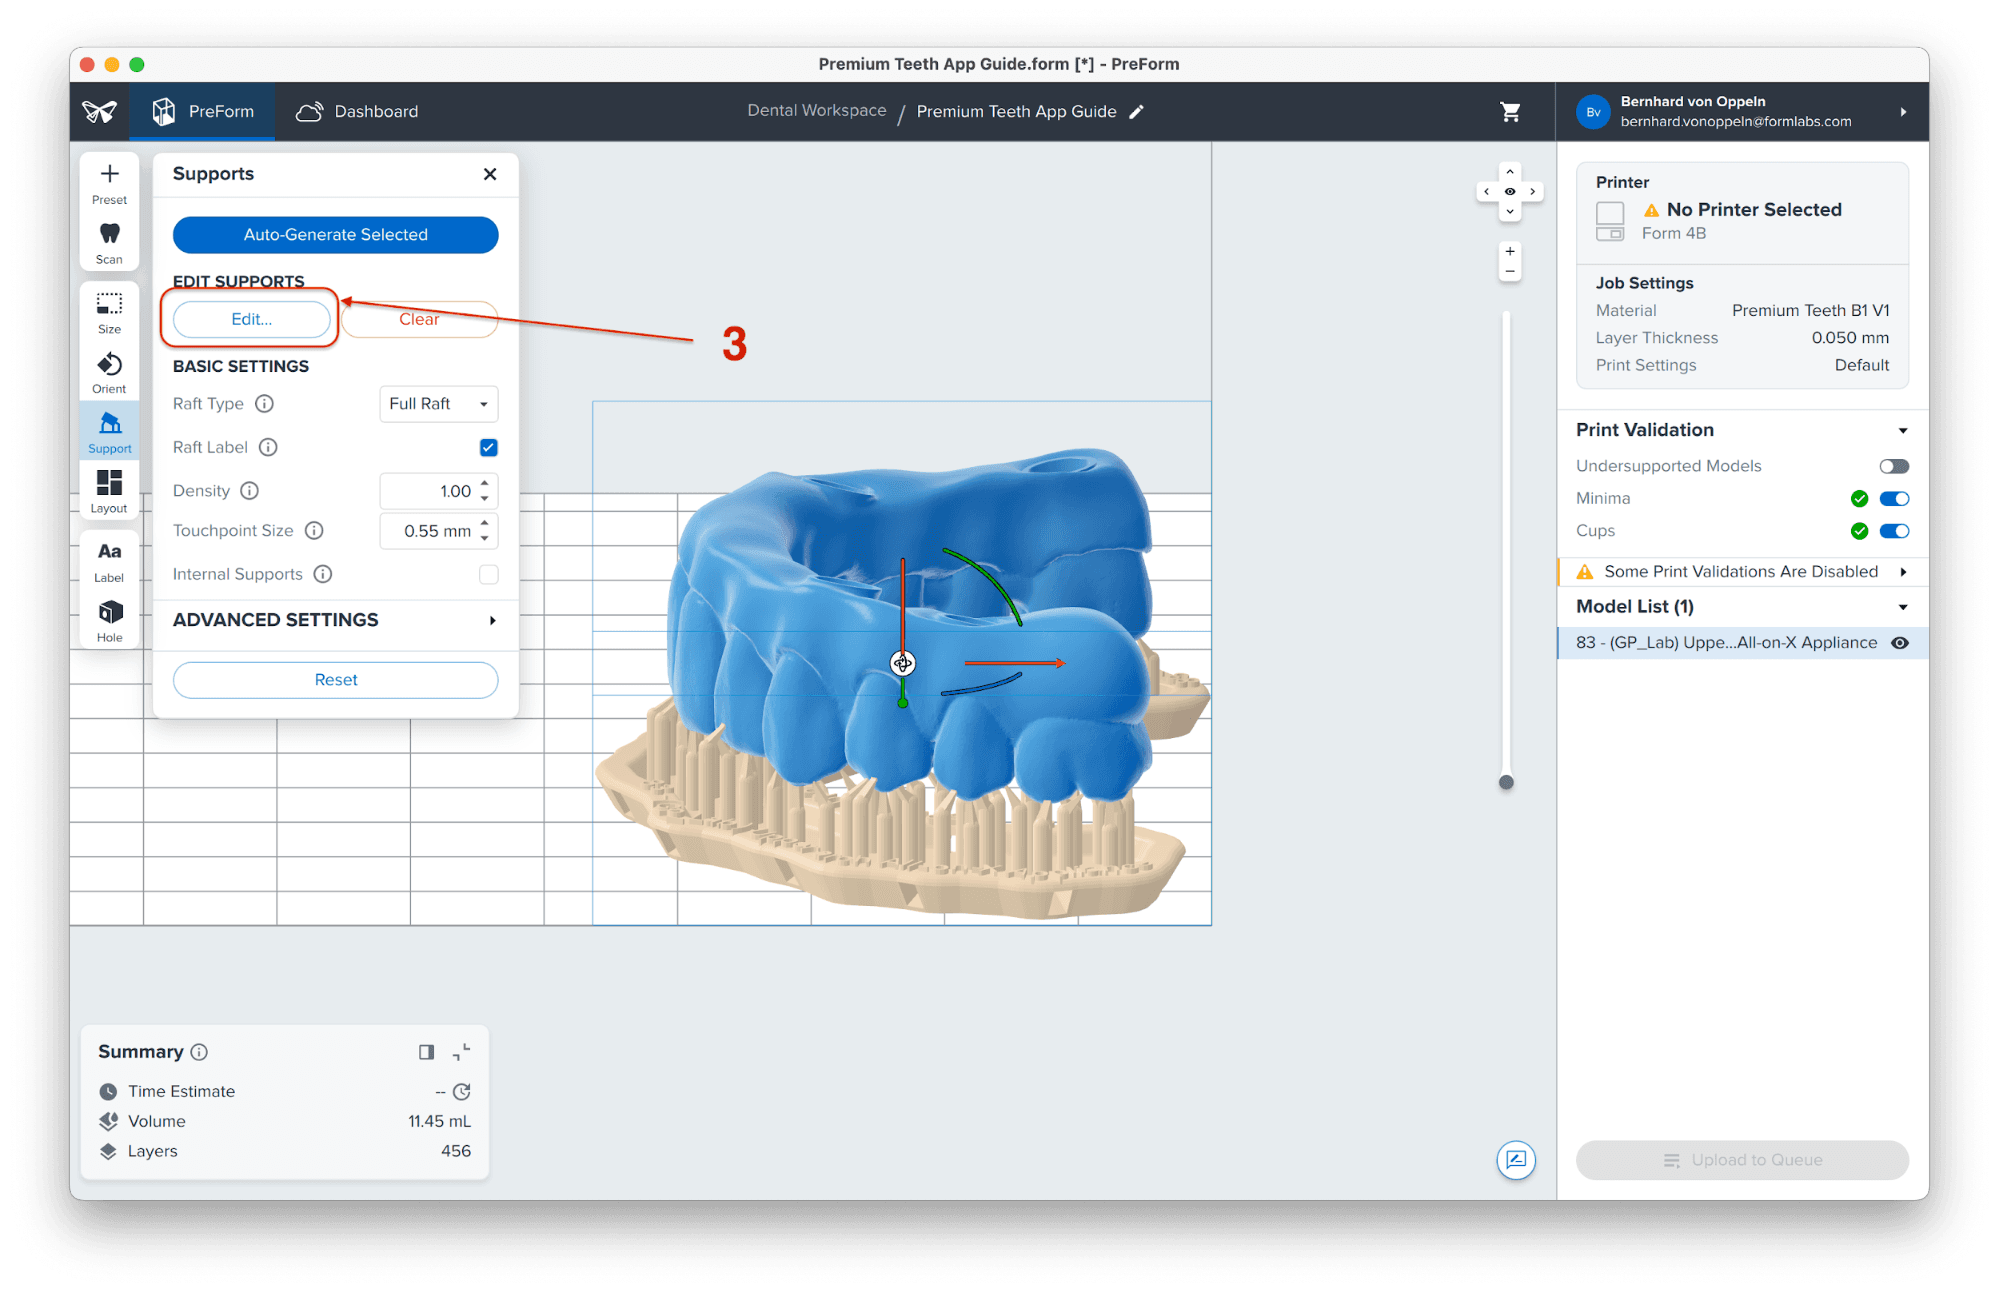Click the shopping cart icon
Viewport: 1999px width, 1293px height.
click(1510, 112)
